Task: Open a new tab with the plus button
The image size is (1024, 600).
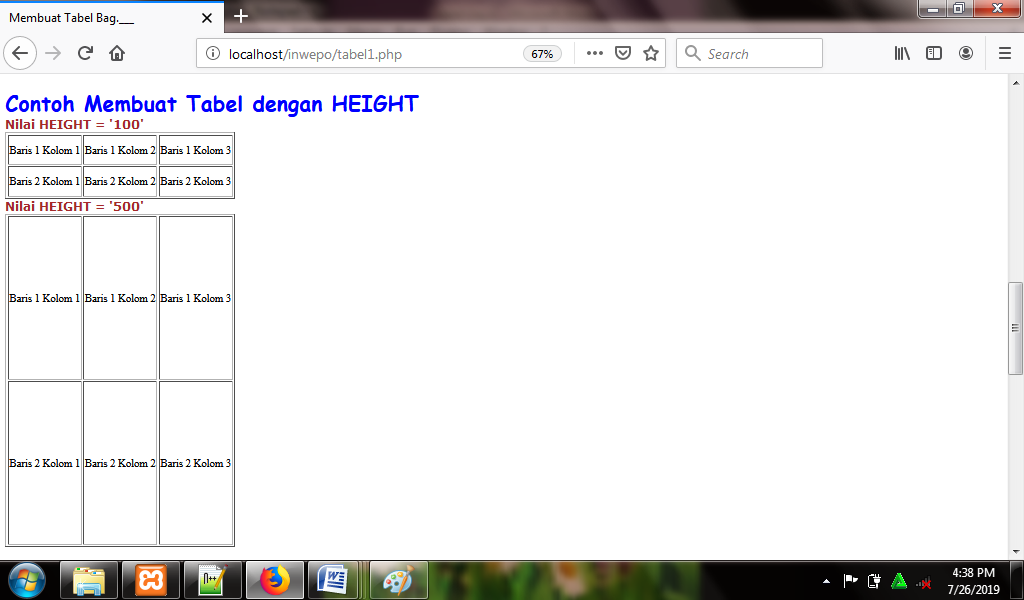Action: 239,17
